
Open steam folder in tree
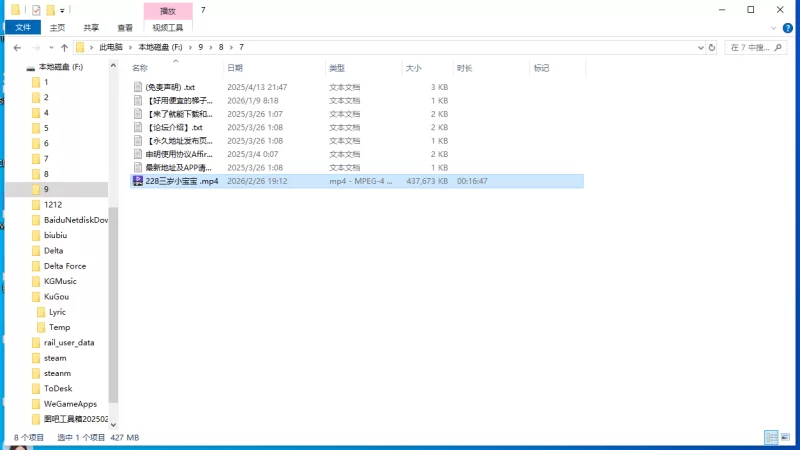tap(55, 358)
